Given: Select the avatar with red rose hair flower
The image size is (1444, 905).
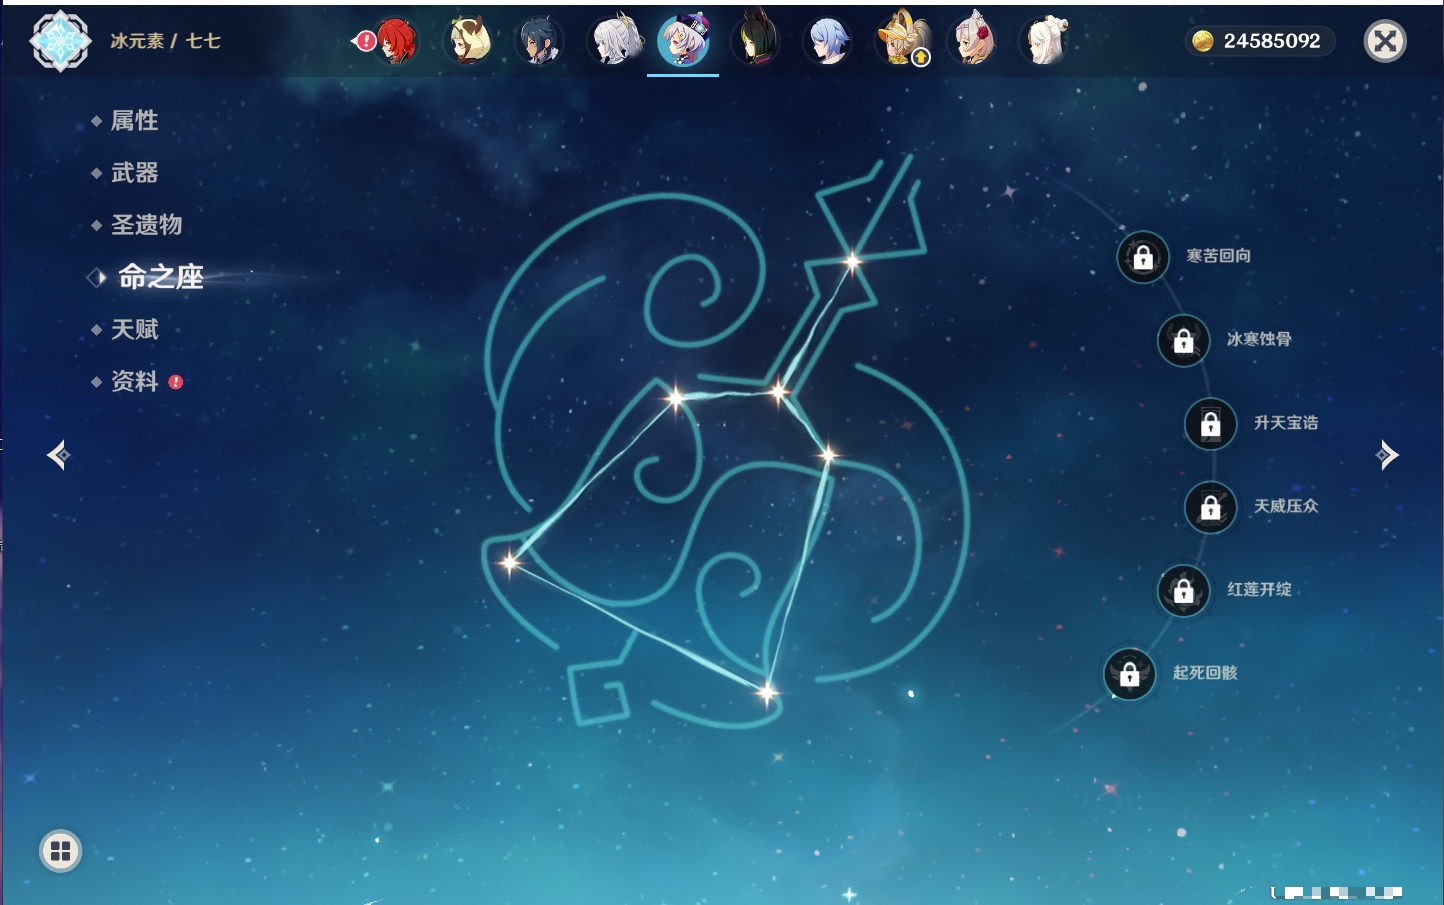Looking at the screenshot, I should click(x=973, y=41).
